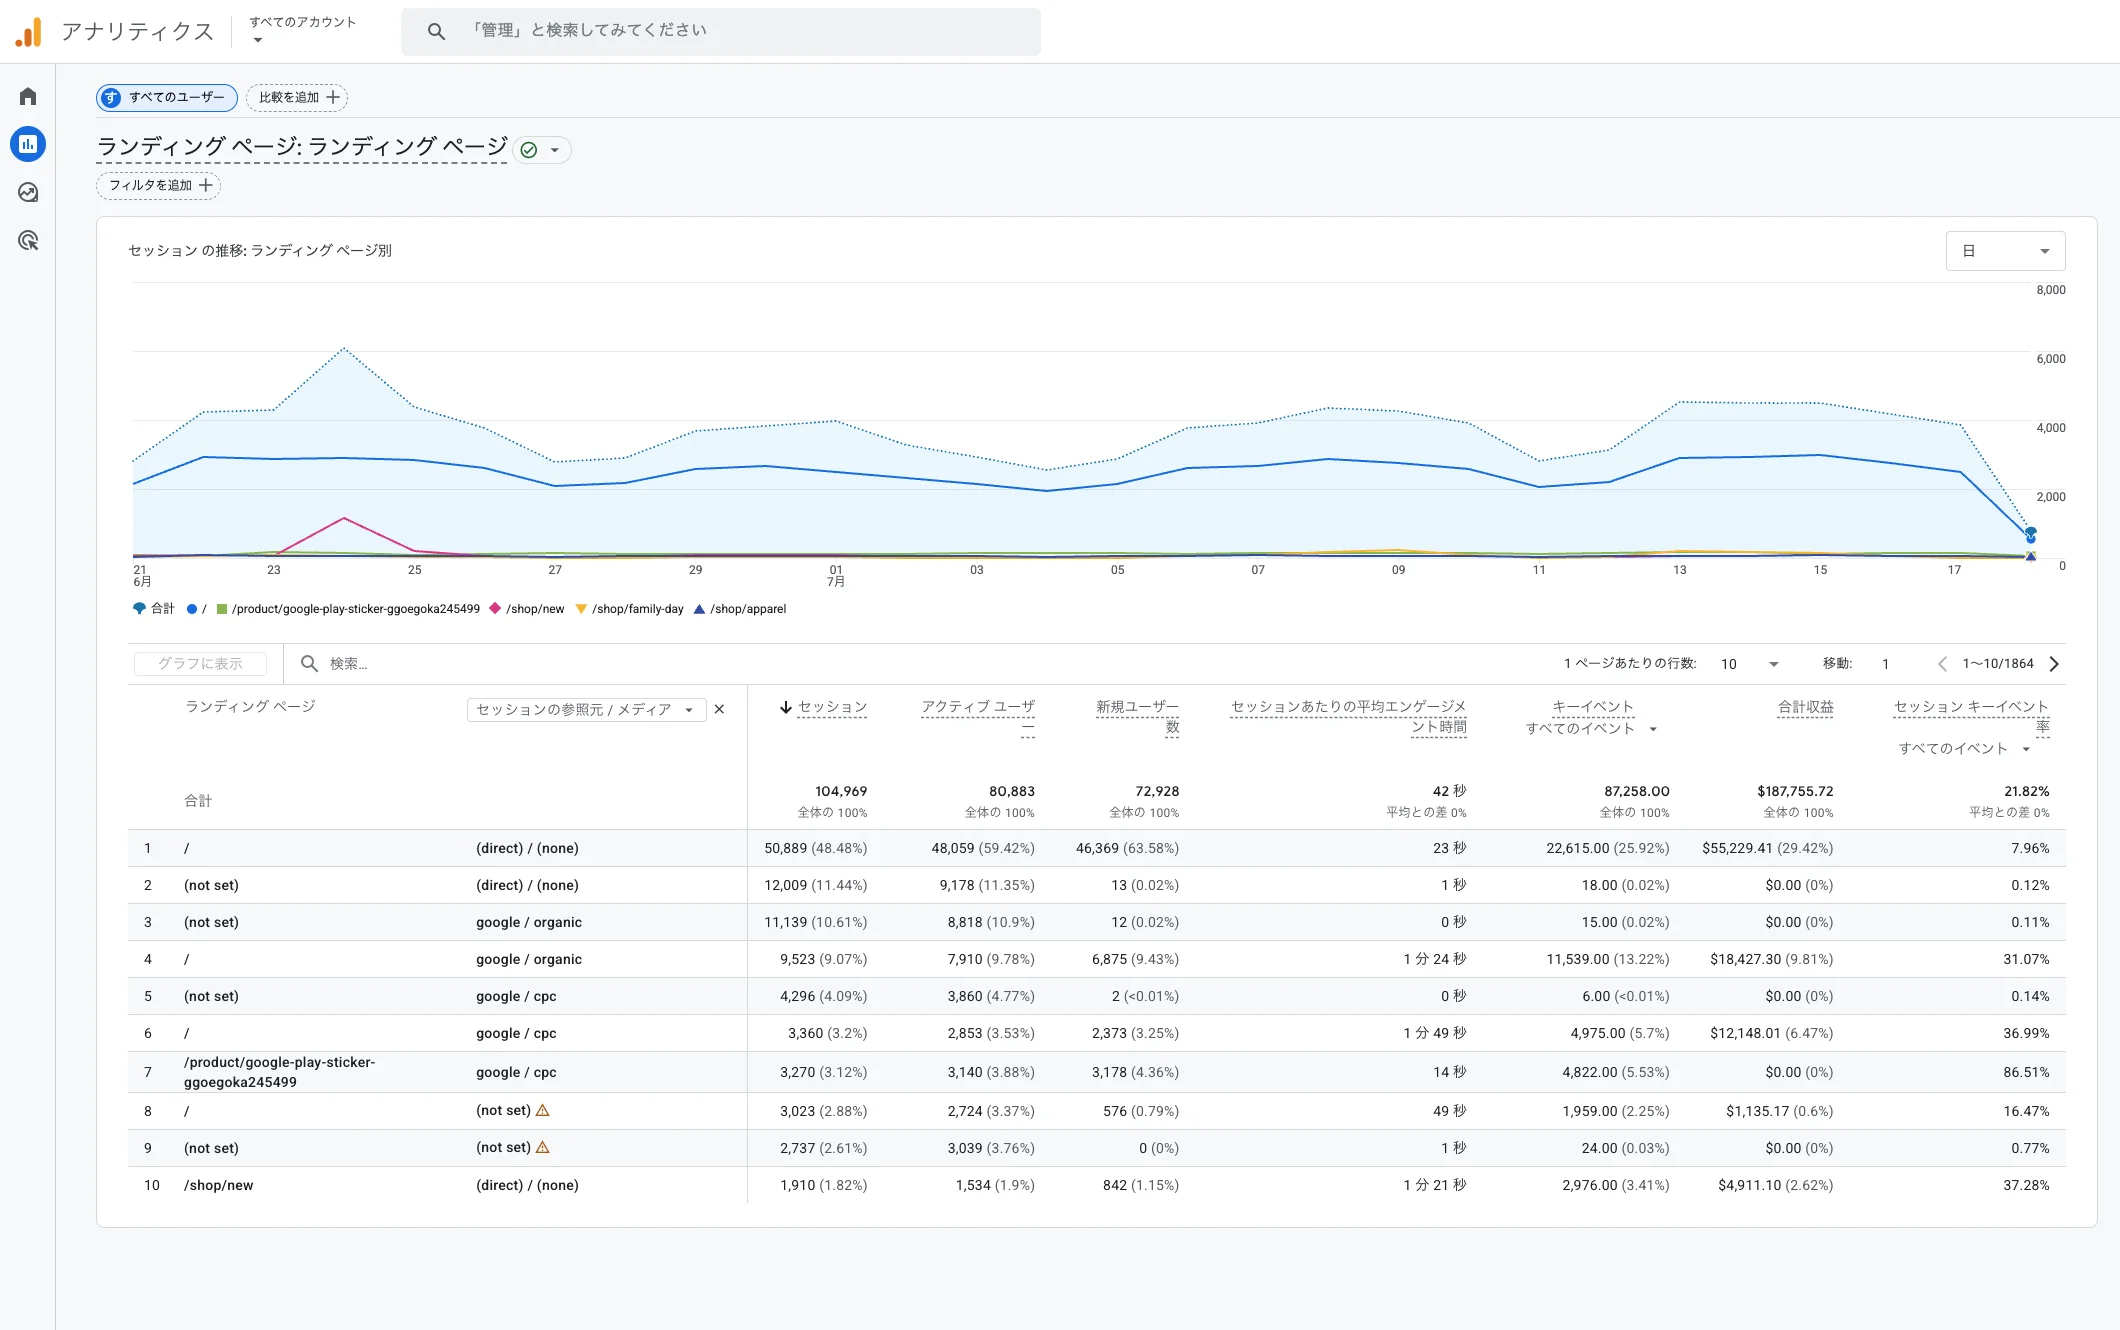Click the green check report status icon
Screen dimensions: 2120x1330
529,150
